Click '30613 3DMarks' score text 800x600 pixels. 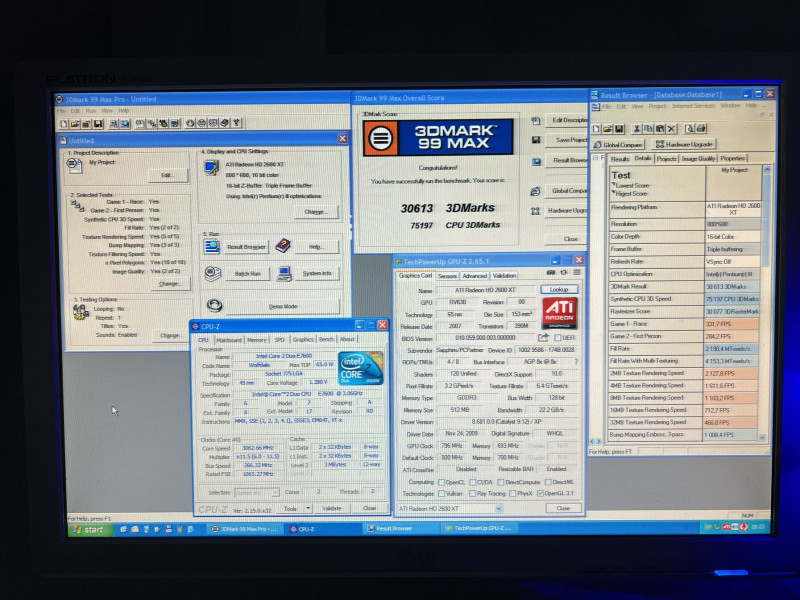coord(447,208)
